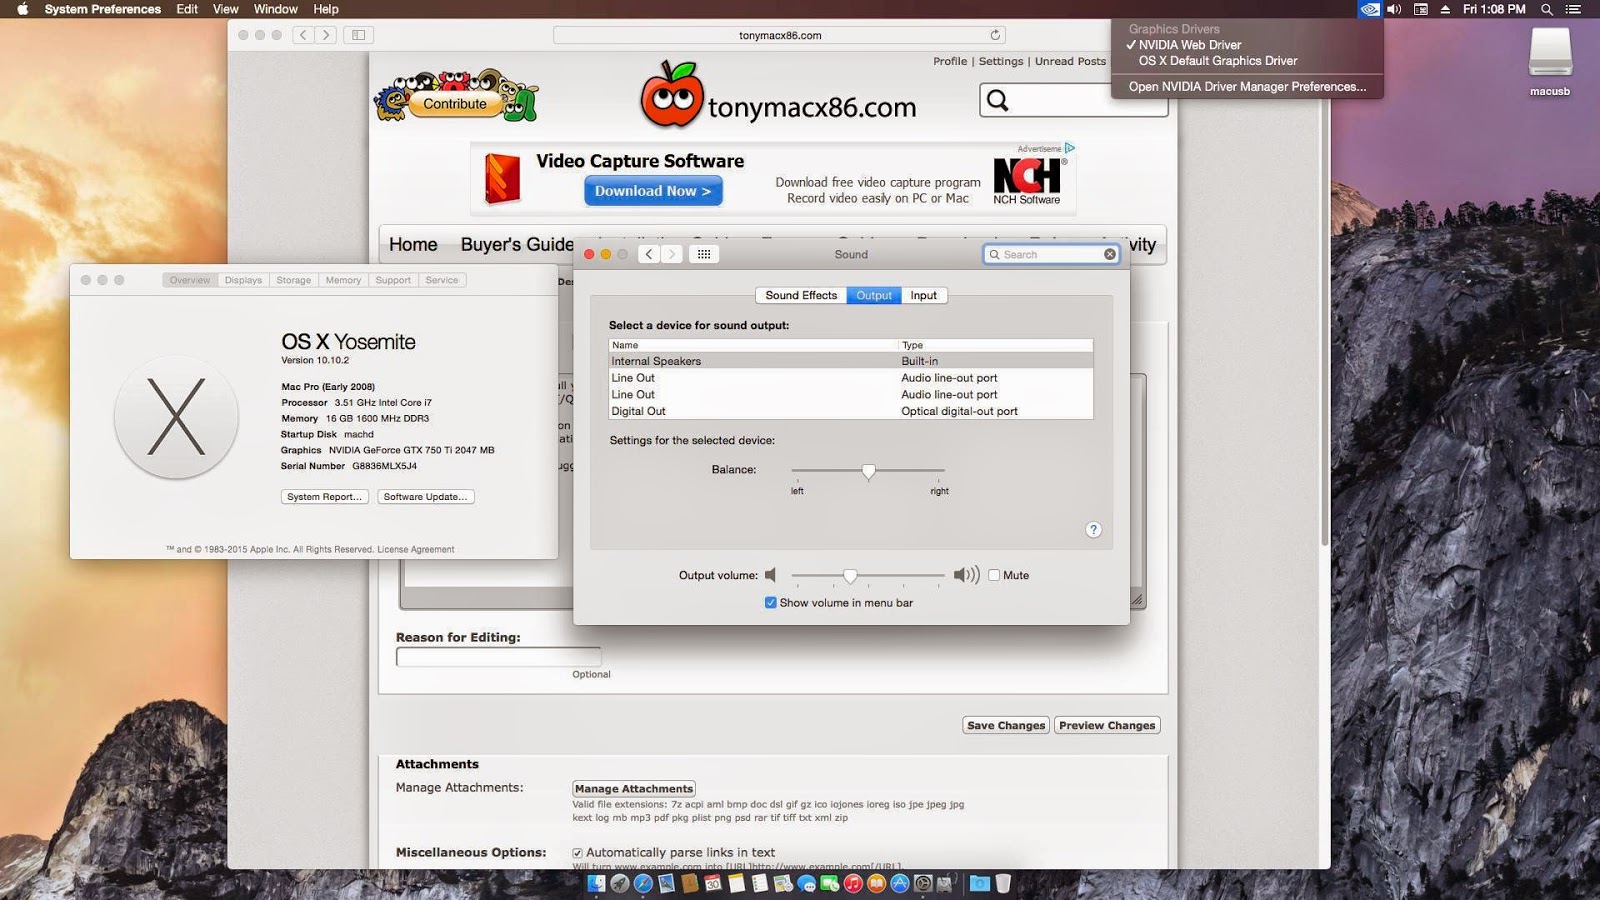The height and width of the screenshot is (900, 1600).
Task: Open the Notification Center icon
Action: pyautogui.click(x=1573, y=9)
